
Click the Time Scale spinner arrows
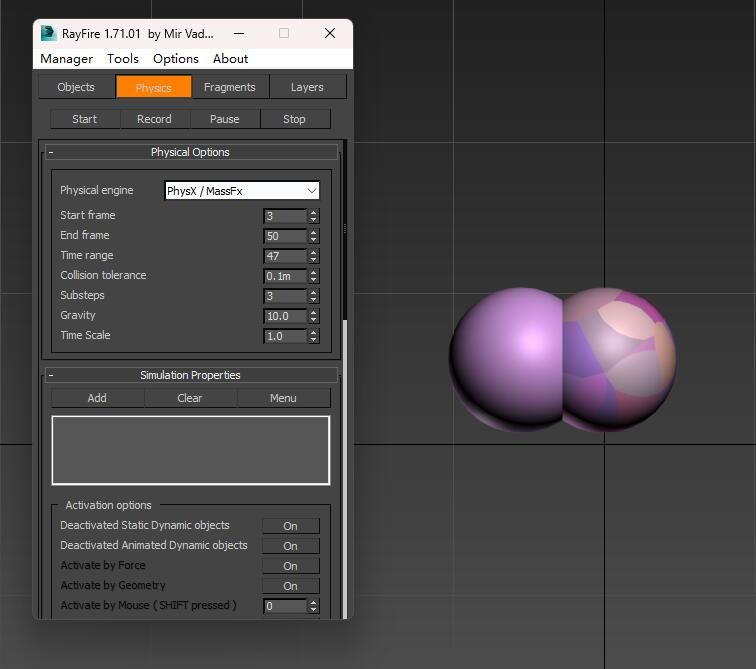pos(314,336)
